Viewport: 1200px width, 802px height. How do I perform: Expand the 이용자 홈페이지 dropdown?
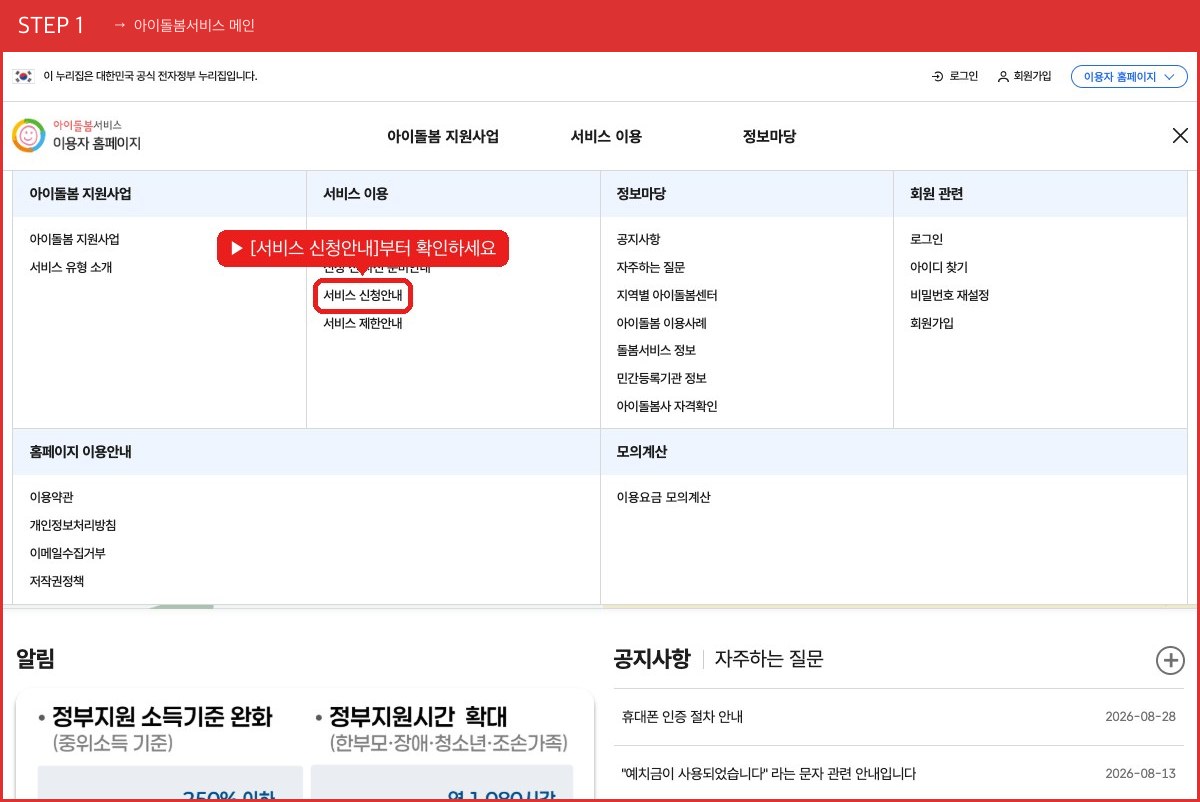click(x=1129, y=76)
